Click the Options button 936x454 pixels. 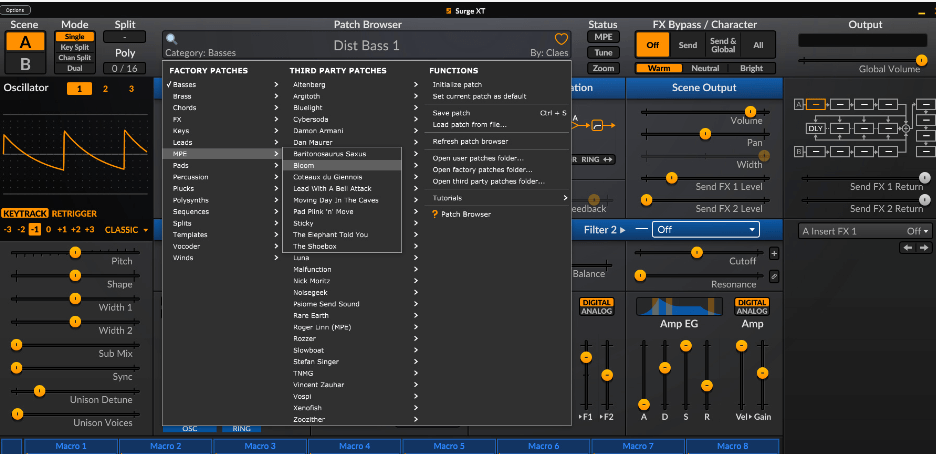pyautogui.click(x=17, y=9)
